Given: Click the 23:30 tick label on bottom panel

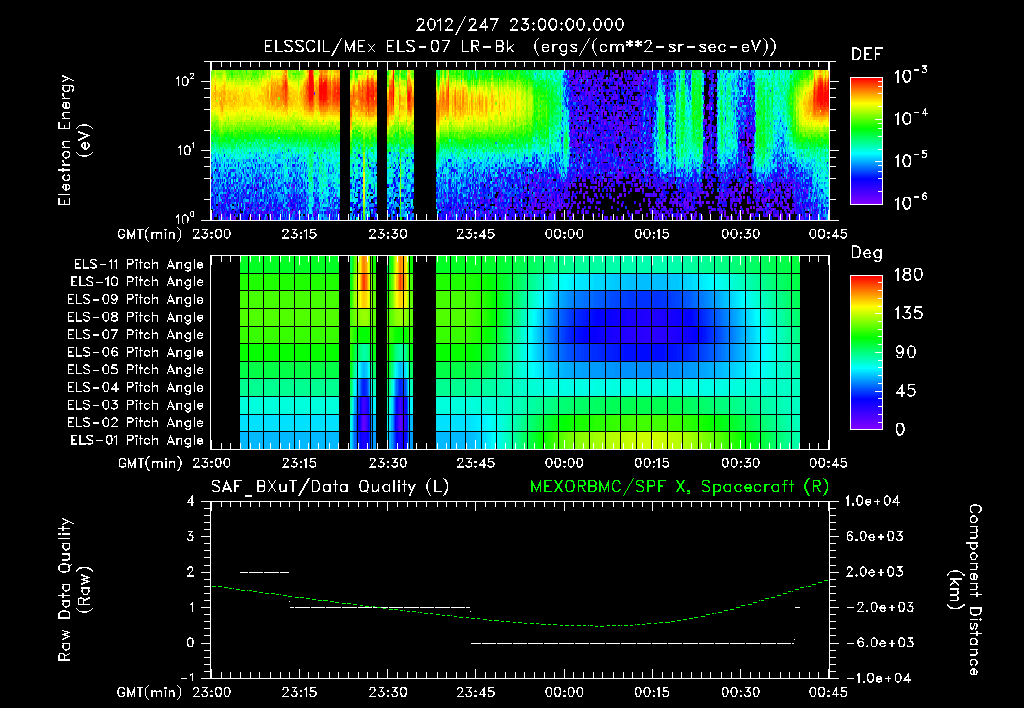Looking at the screenshot, I should [388, 692].
